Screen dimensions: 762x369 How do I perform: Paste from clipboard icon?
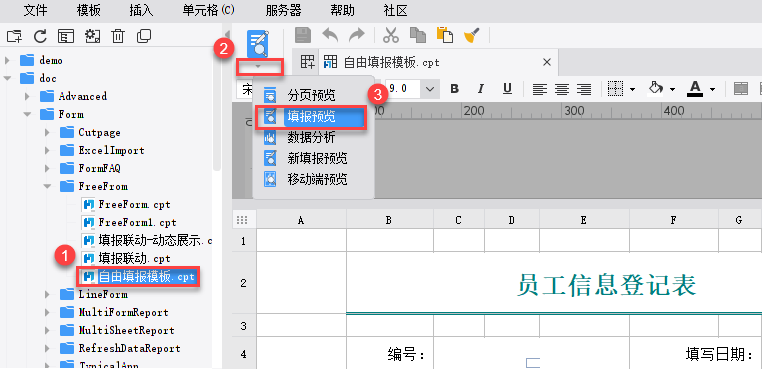[445, 35]
